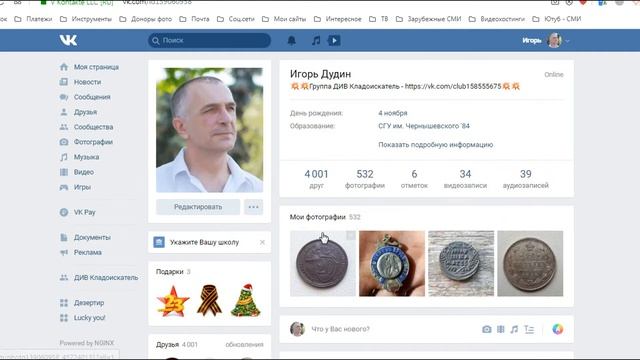Viewport: 640px width, 360px height.
Task: Open the Зарубежные СМИ bookmarks folder
Action: [429, 19]
